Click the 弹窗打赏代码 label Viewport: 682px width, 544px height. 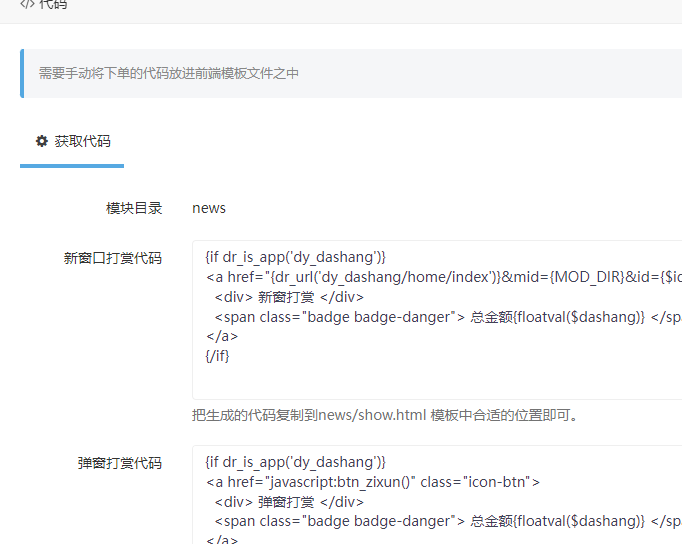[120, 463]
